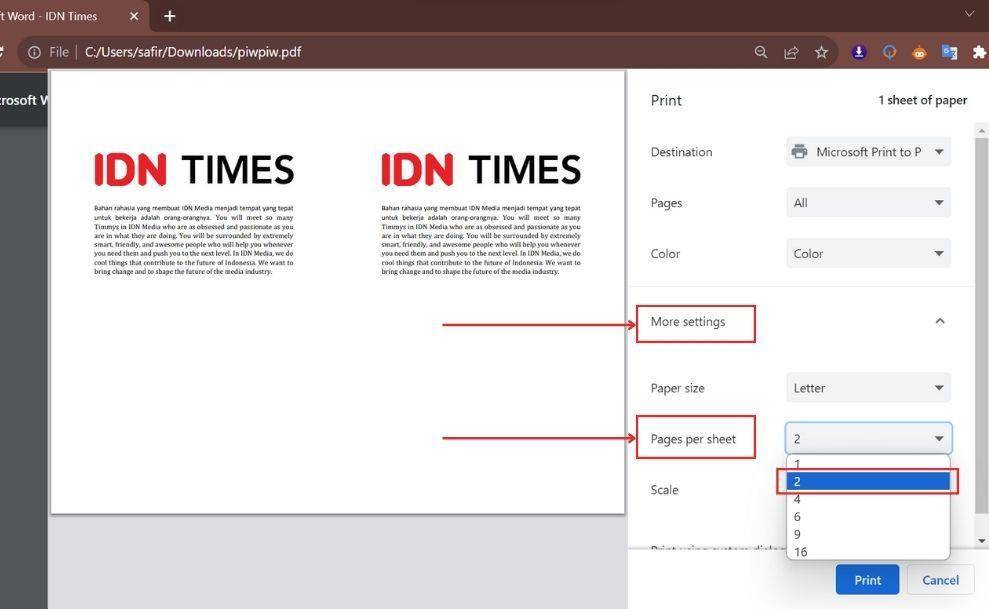Screen dimensions: 989x609
Task: Bookmark this page with the star icon
Action: [x=821, y=52]
